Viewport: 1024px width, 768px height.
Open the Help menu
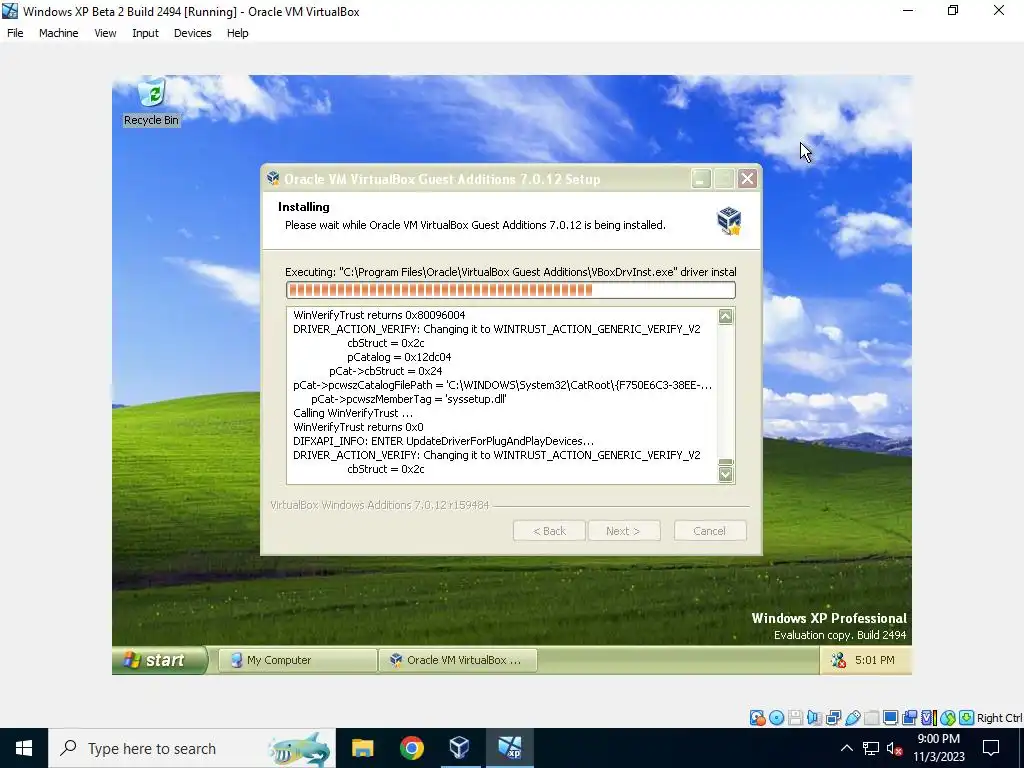pos(238,33)
